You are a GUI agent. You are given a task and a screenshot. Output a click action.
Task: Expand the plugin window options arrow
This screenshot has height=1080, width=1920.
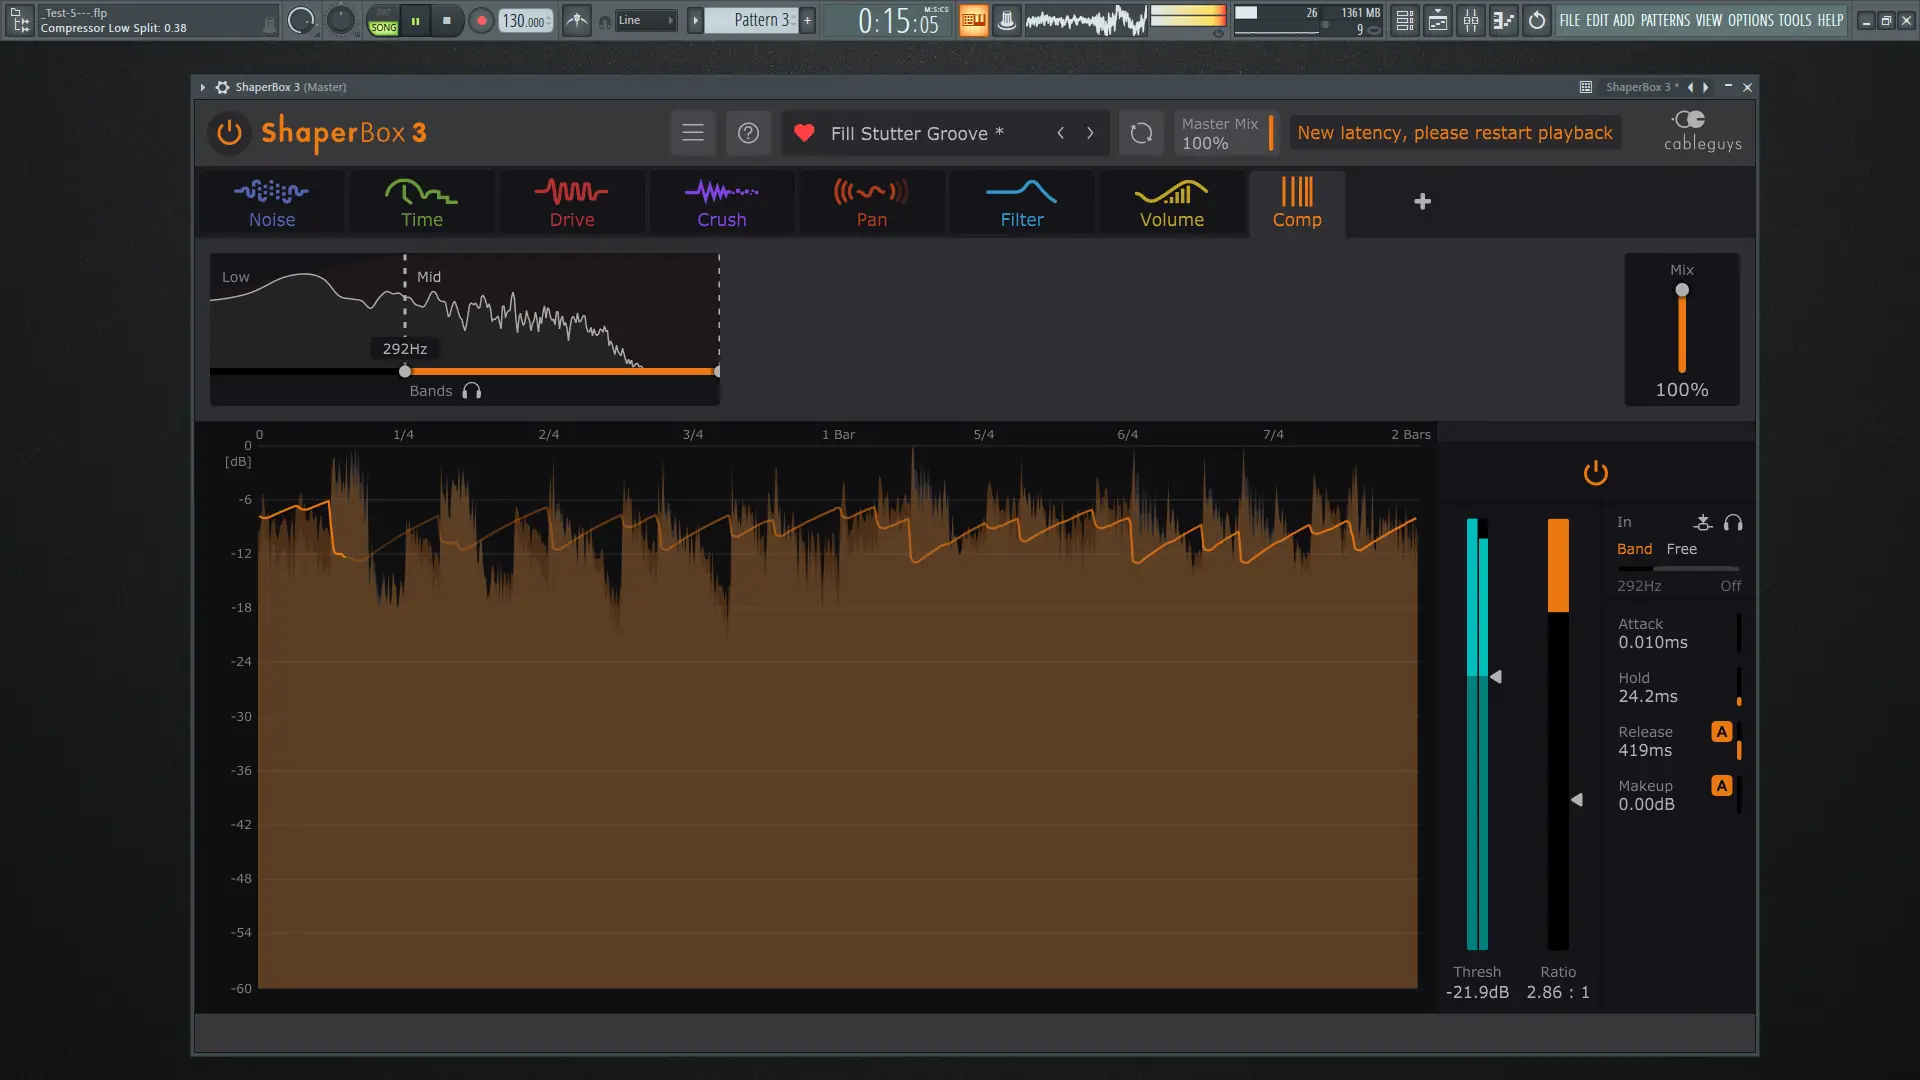[x=203, y=88]
